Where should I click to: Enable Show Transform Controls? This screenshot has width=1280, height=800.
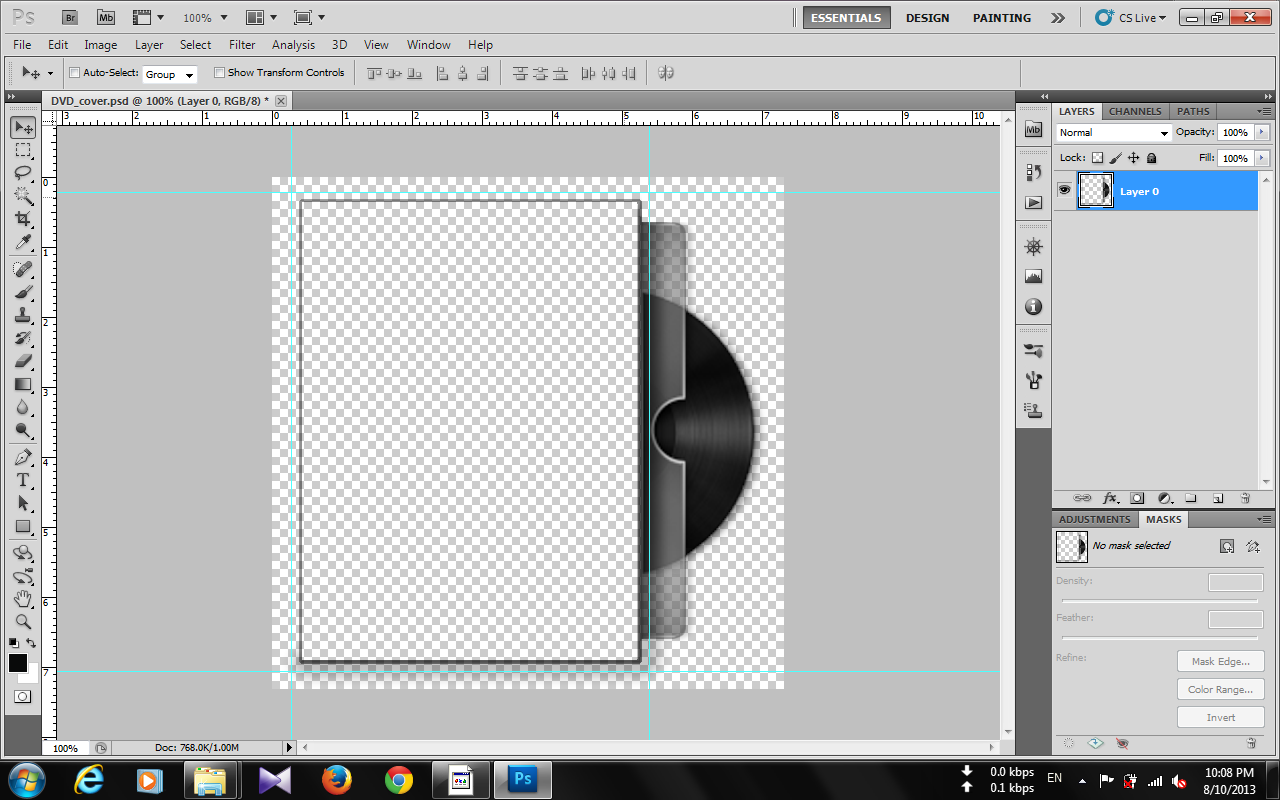coord(219,72)
